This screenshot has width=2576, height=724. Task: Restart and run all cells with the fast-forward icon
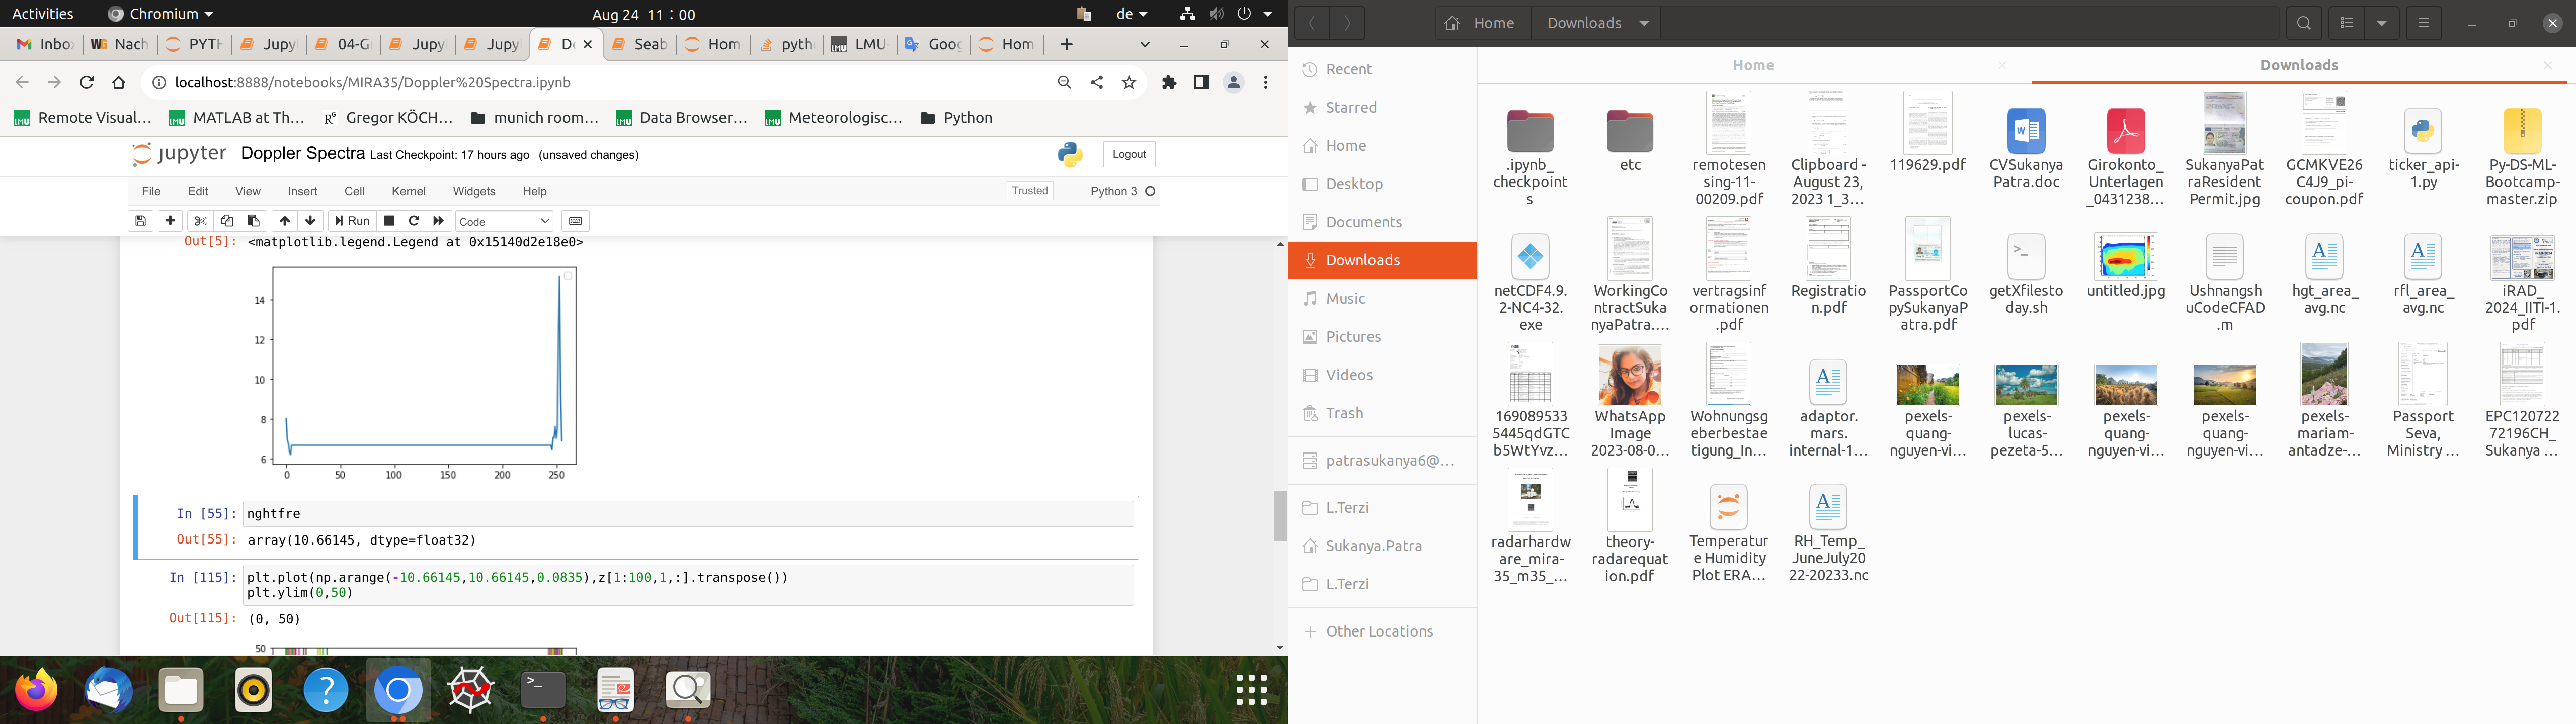tap(439, 221)
